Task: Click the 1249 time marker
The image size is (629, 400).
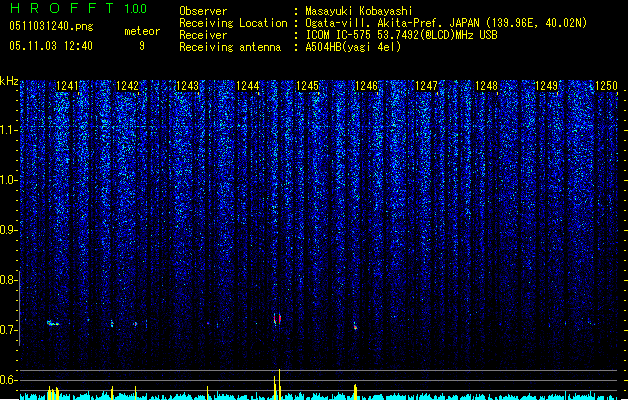Action: click(546, 86)
